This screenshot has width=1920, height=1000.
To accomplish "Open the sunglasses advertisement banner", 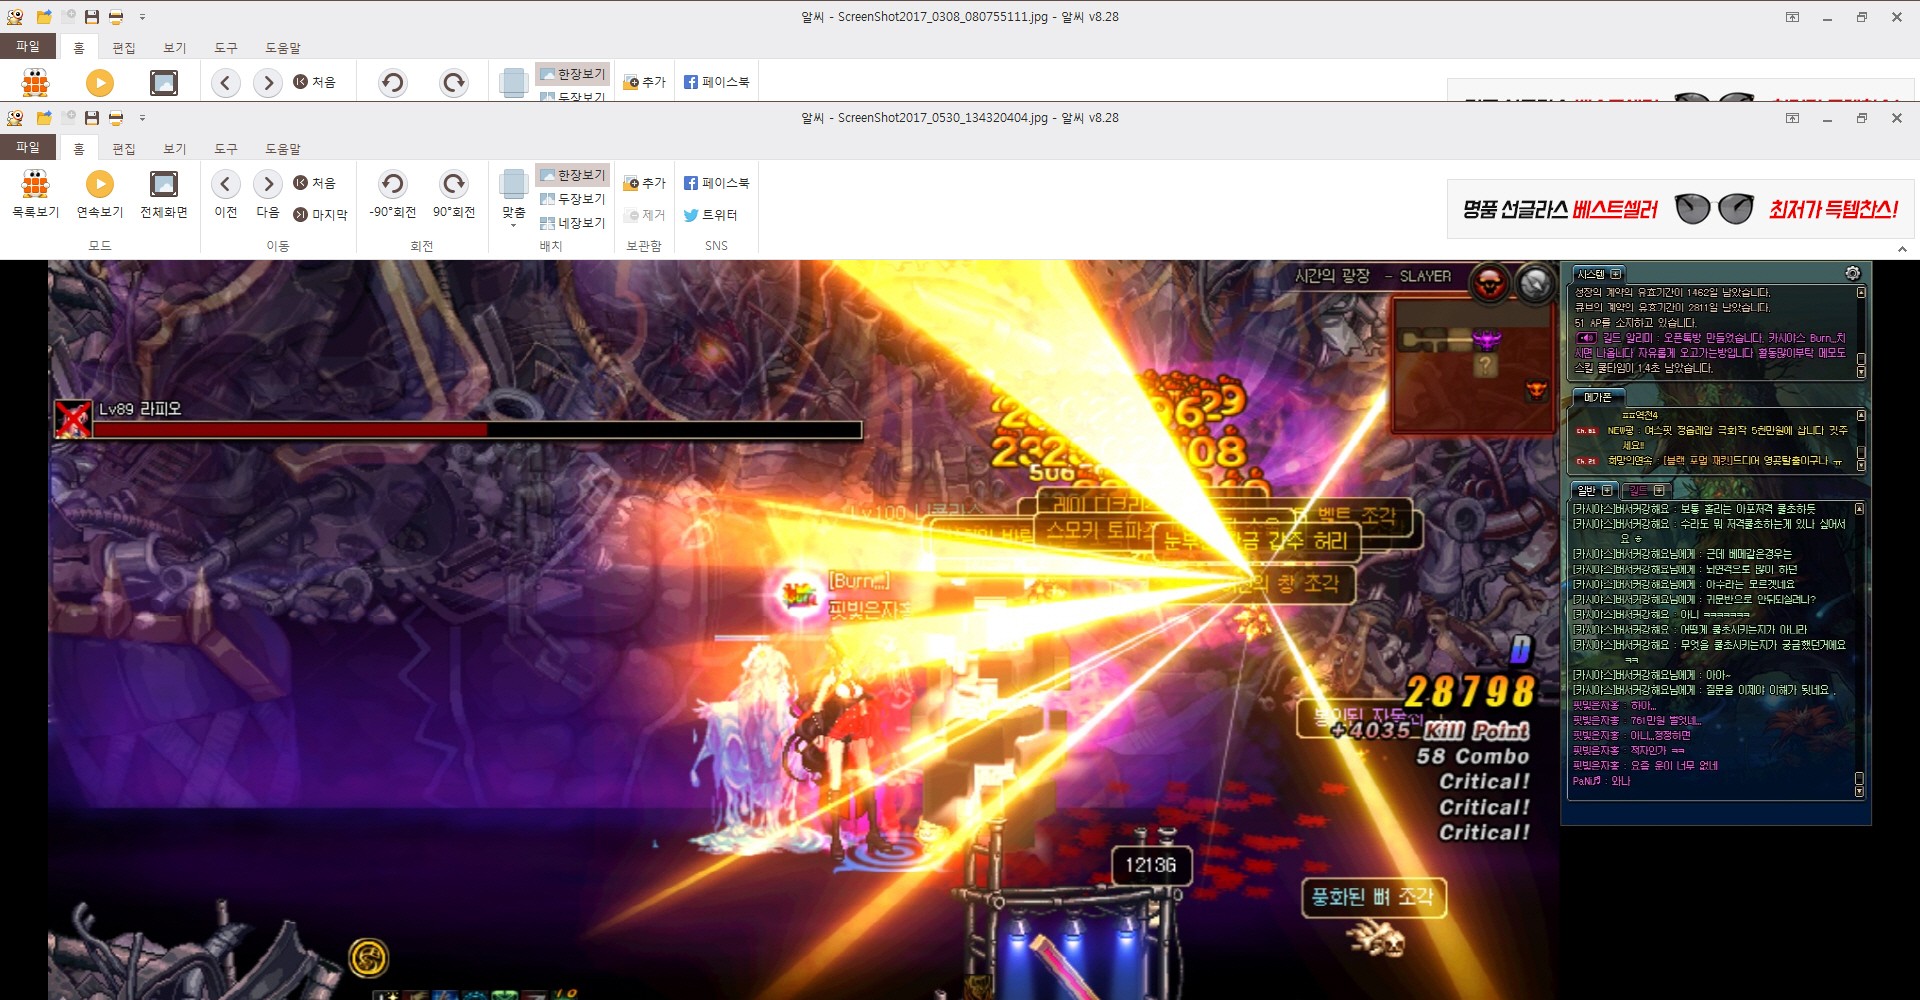I will 1680,209.
